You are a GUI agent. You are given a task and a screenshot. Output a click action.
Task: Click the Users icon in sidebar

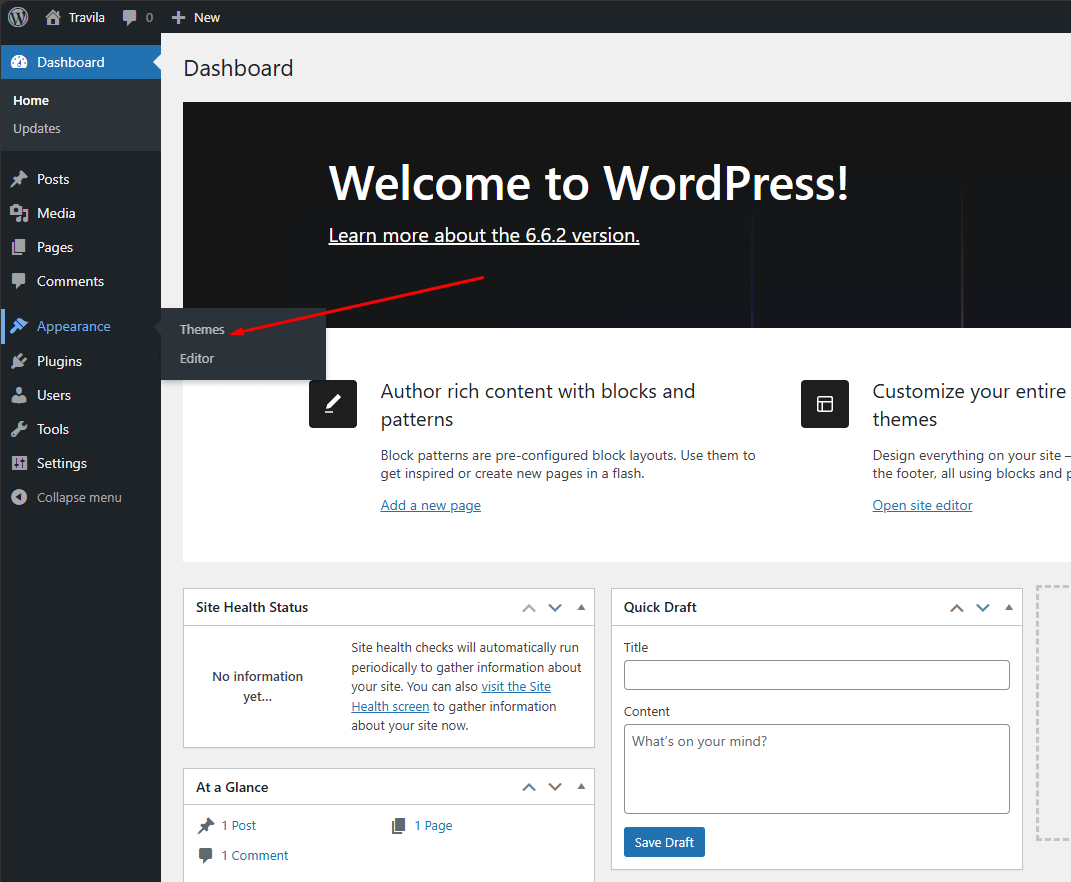19,396
